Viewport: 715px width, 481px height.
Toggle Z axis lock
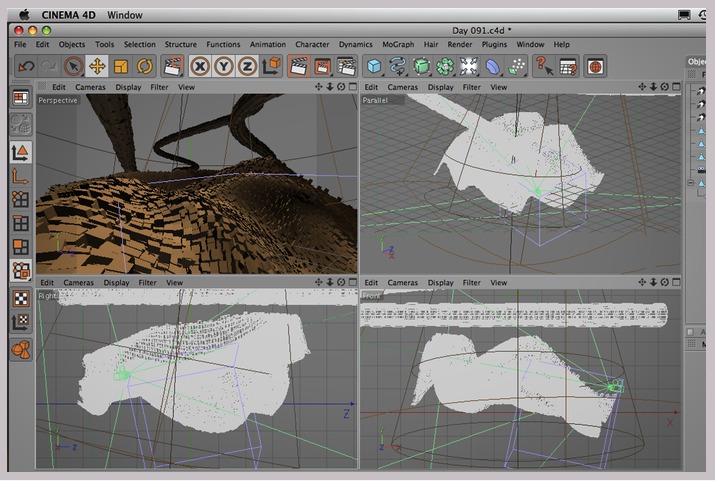[x=247, y=67]
